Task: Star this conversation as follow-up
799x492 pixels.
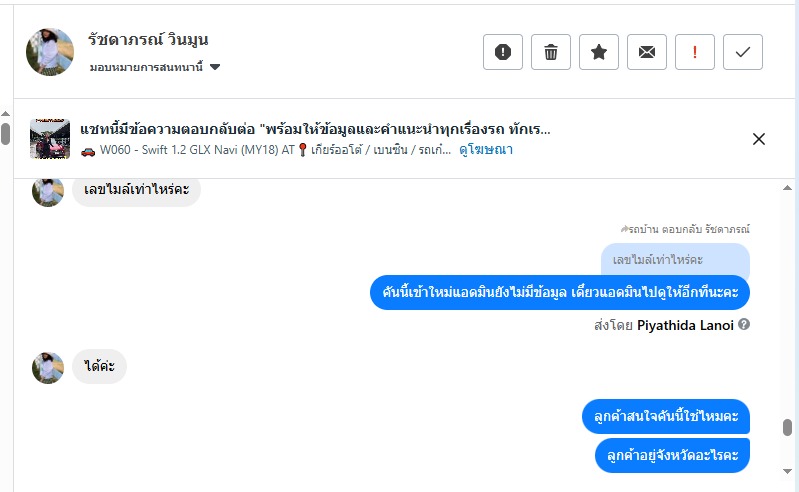Action: click(x=599, y=52)
